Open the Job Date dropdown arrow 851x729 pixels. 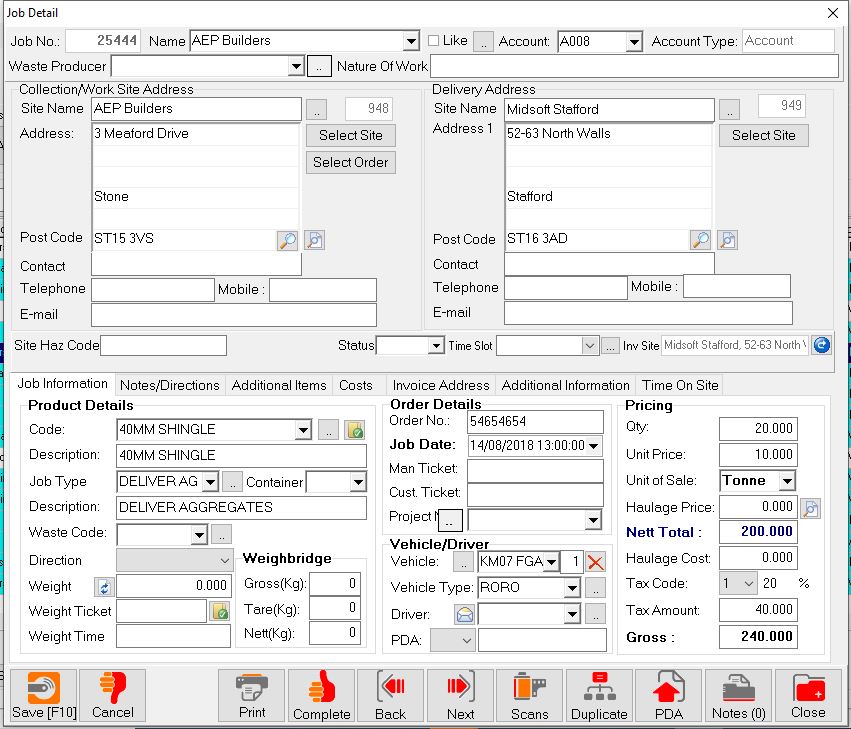pos(594,446)
